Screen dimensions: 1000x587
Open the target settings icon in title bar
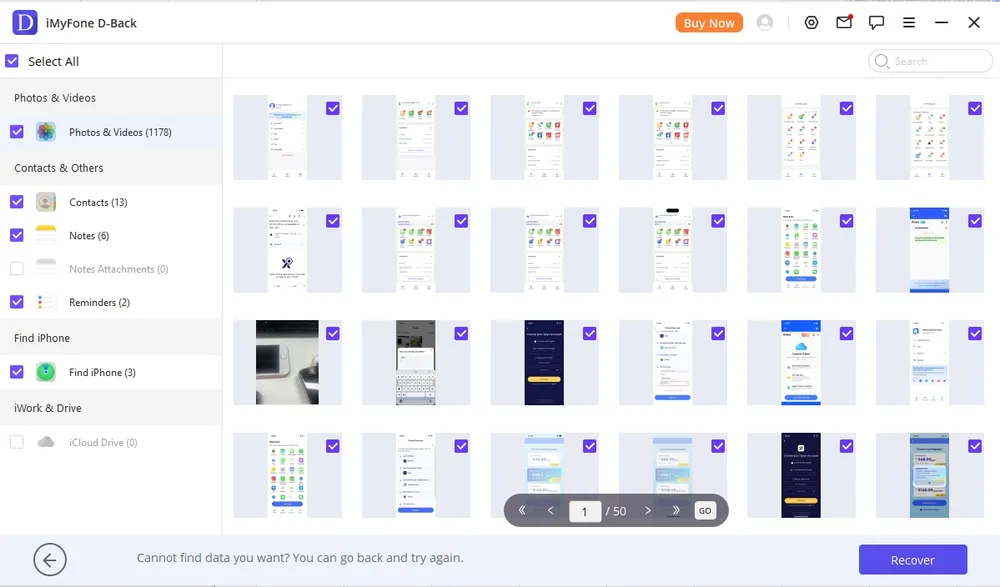[811, 23]
